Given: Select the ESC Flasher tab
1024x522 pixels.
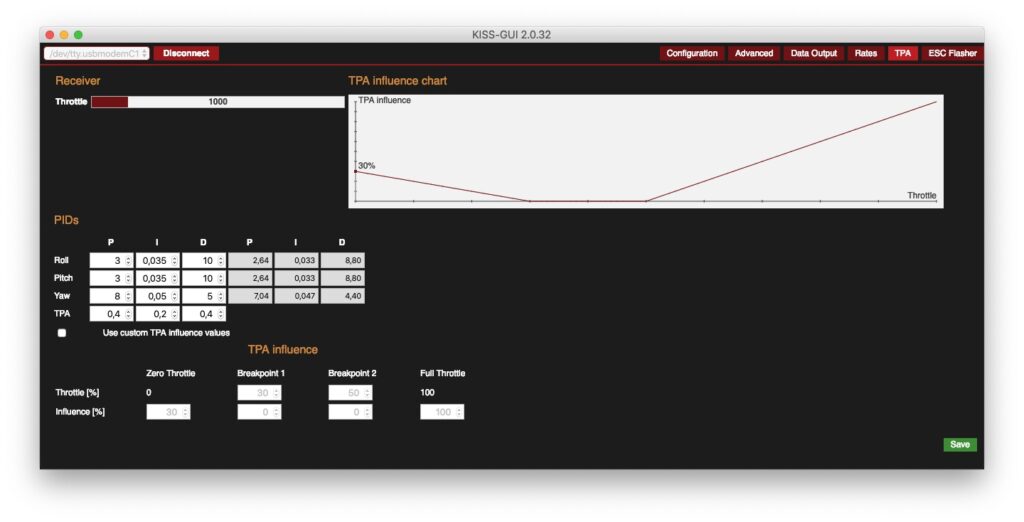Looking at the screenshot, I should click(952, 53).
